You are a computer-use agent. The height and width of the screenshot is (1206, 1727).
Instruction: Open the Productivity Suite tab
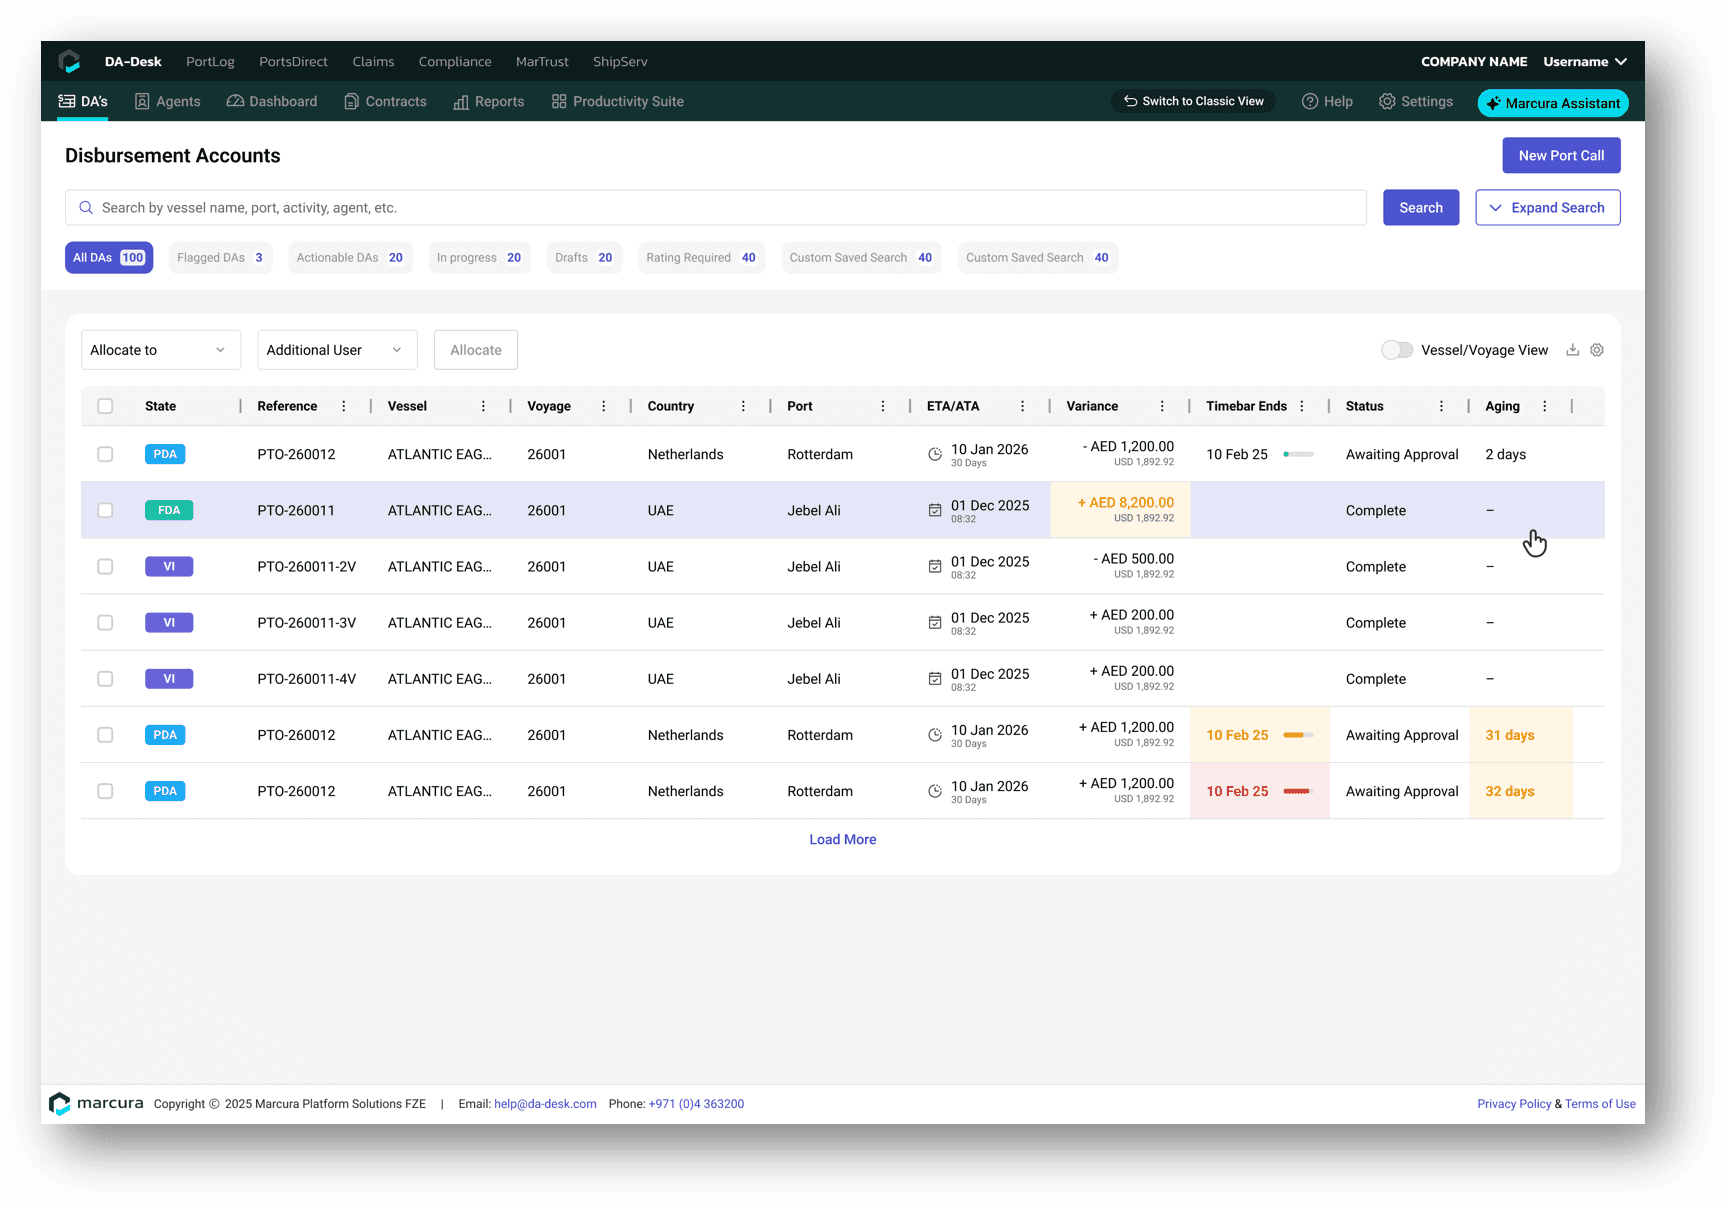(x=617, y=101)
